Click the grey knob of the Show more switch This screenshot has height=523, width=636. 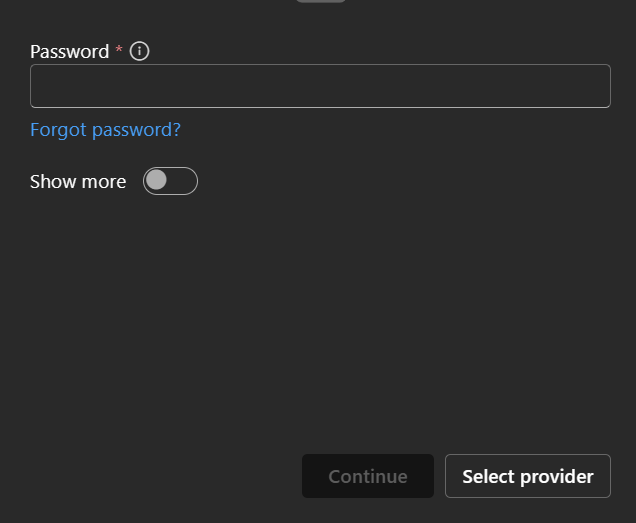(156, 180)
